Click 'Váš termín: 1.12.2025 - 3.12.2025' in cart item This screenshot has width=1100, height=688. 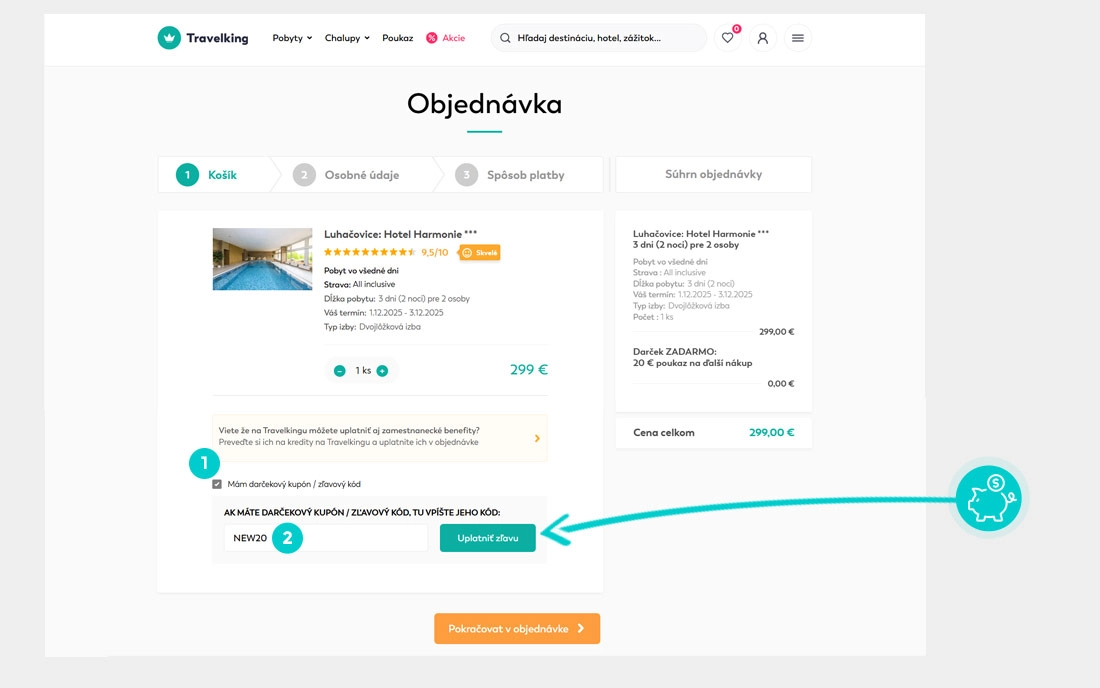tap(384, 313)
